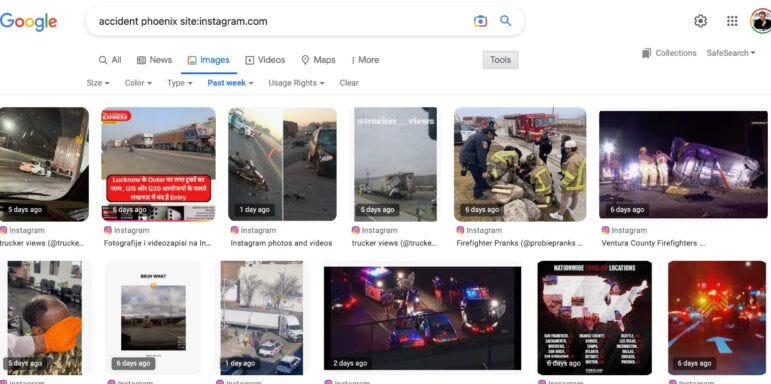Clear the applied filters
This screenshot has height=384, width=771.
click(x=349, y=83)
